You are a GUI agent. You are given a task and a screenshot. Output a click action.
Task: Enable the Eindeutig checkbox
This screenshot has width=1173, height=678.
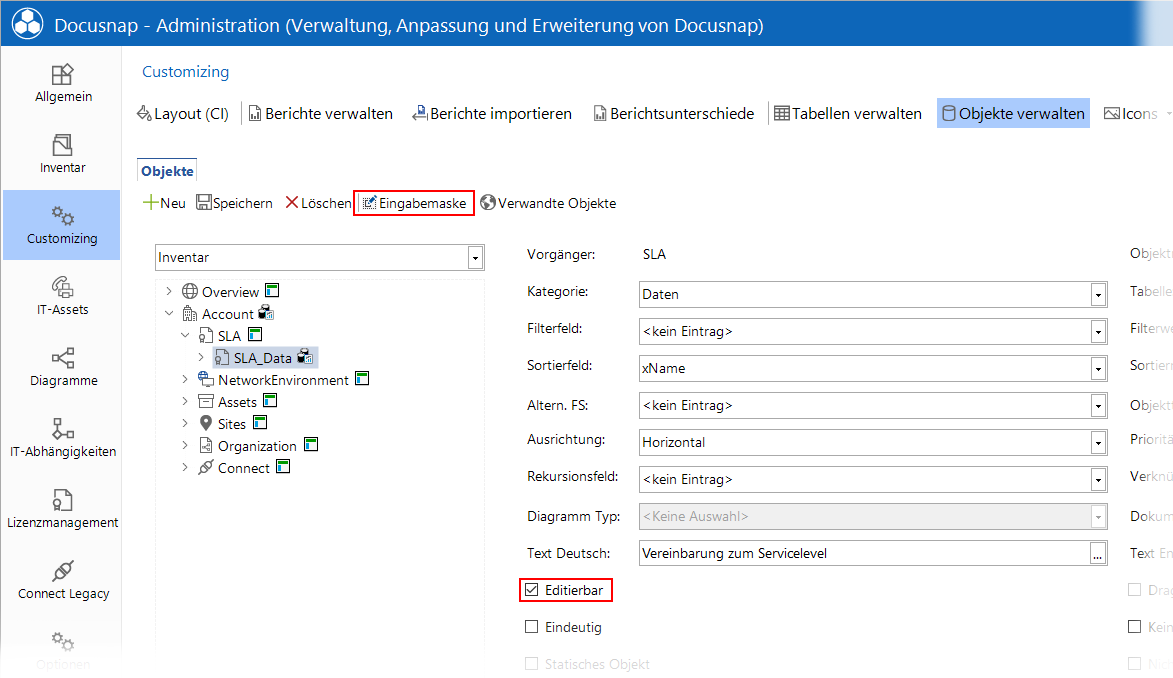(531, 626)
